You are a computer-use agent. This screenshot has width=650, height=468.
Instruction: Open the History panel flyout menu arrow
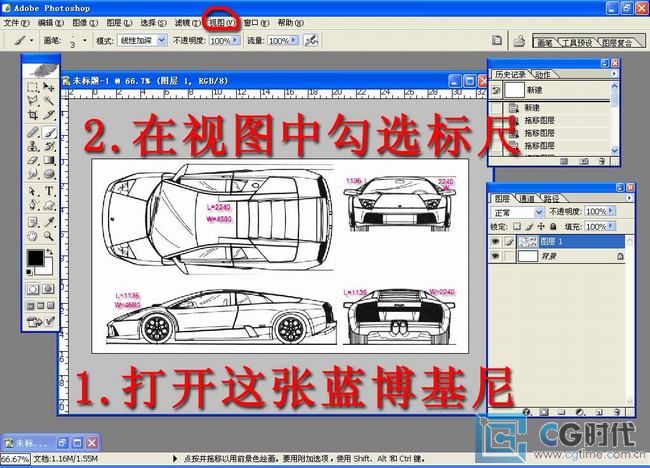coord(614,74)
